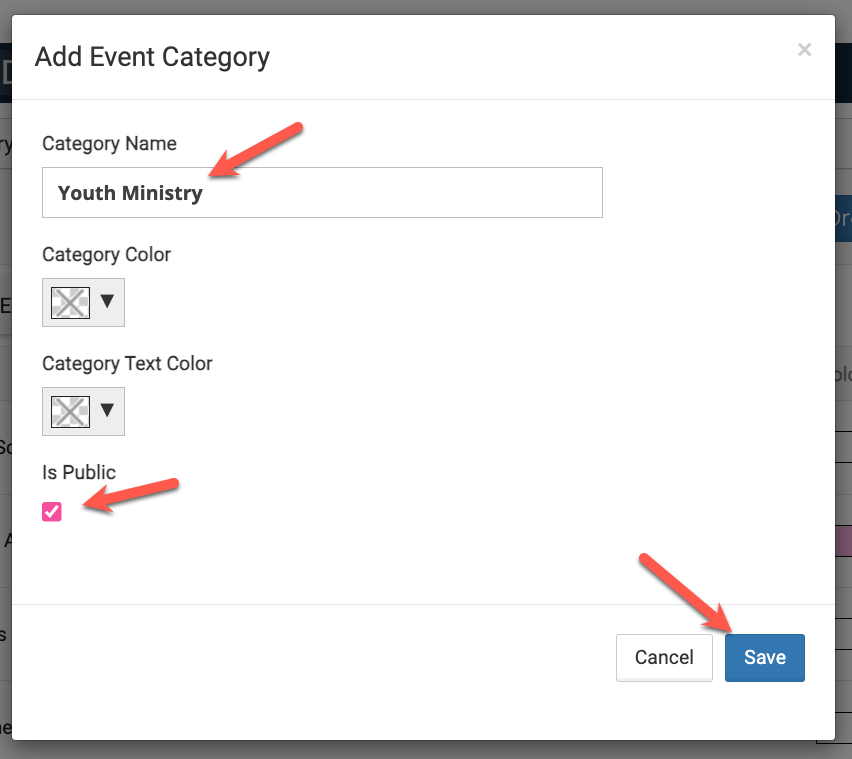Expand the Category Color dropdown arrow
The image size is (852, 759).
tap(107, 302)
